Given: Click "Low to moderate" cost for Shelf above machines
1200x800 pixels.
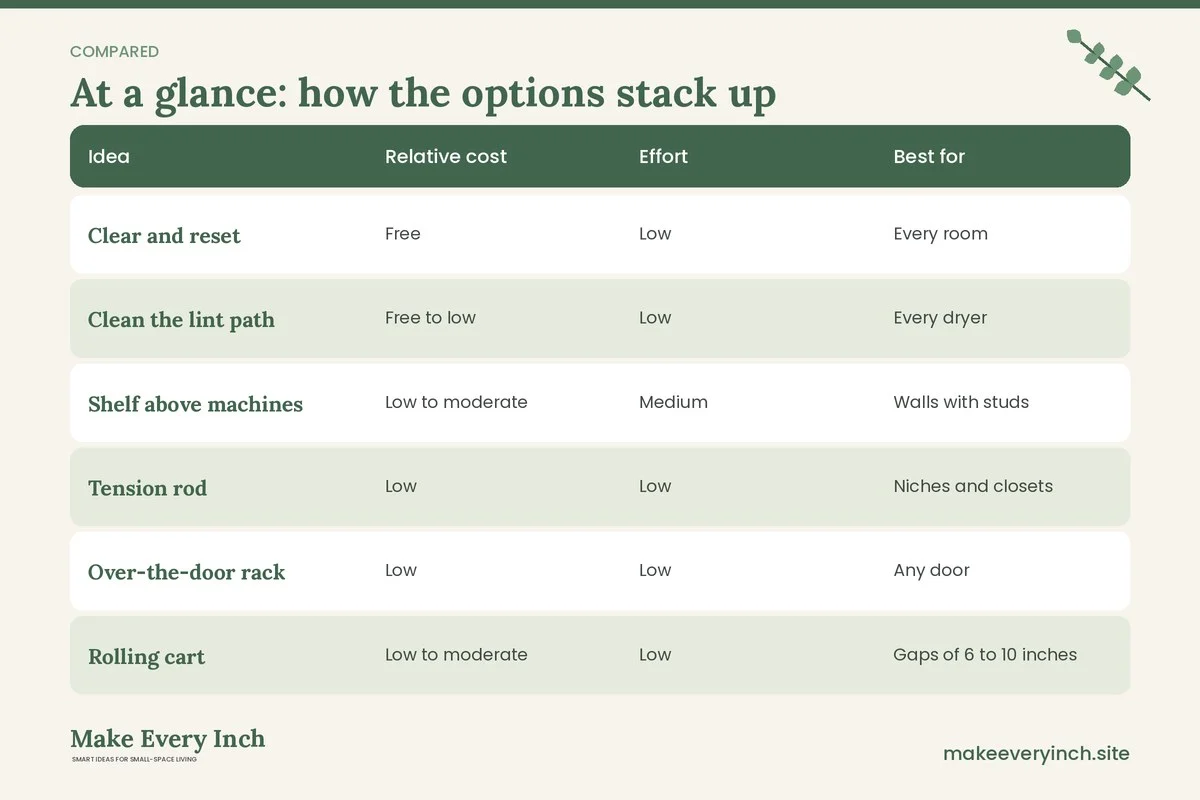Looking at the screenshot, I should coord(456,402).
